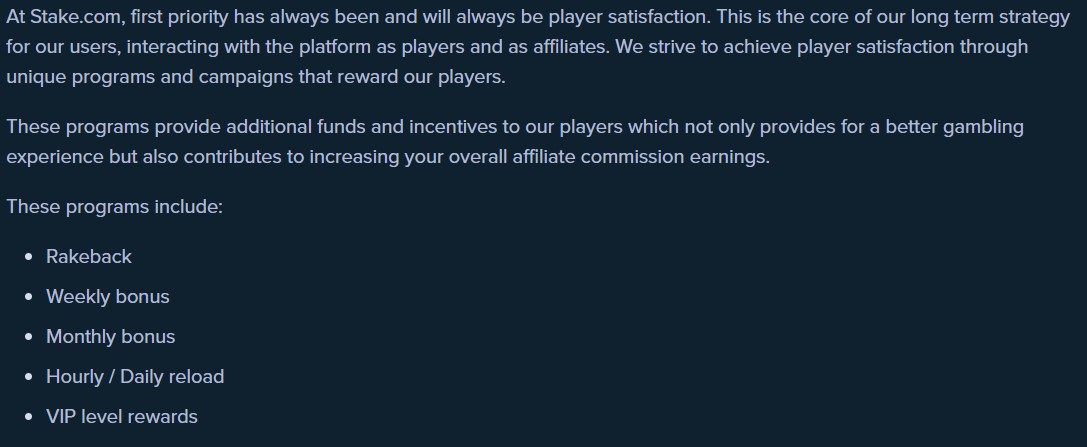Click the bullet beside Hourly / Daily reload
Viewport: 1087px width, 447px height.
click(x=28, y=378)
